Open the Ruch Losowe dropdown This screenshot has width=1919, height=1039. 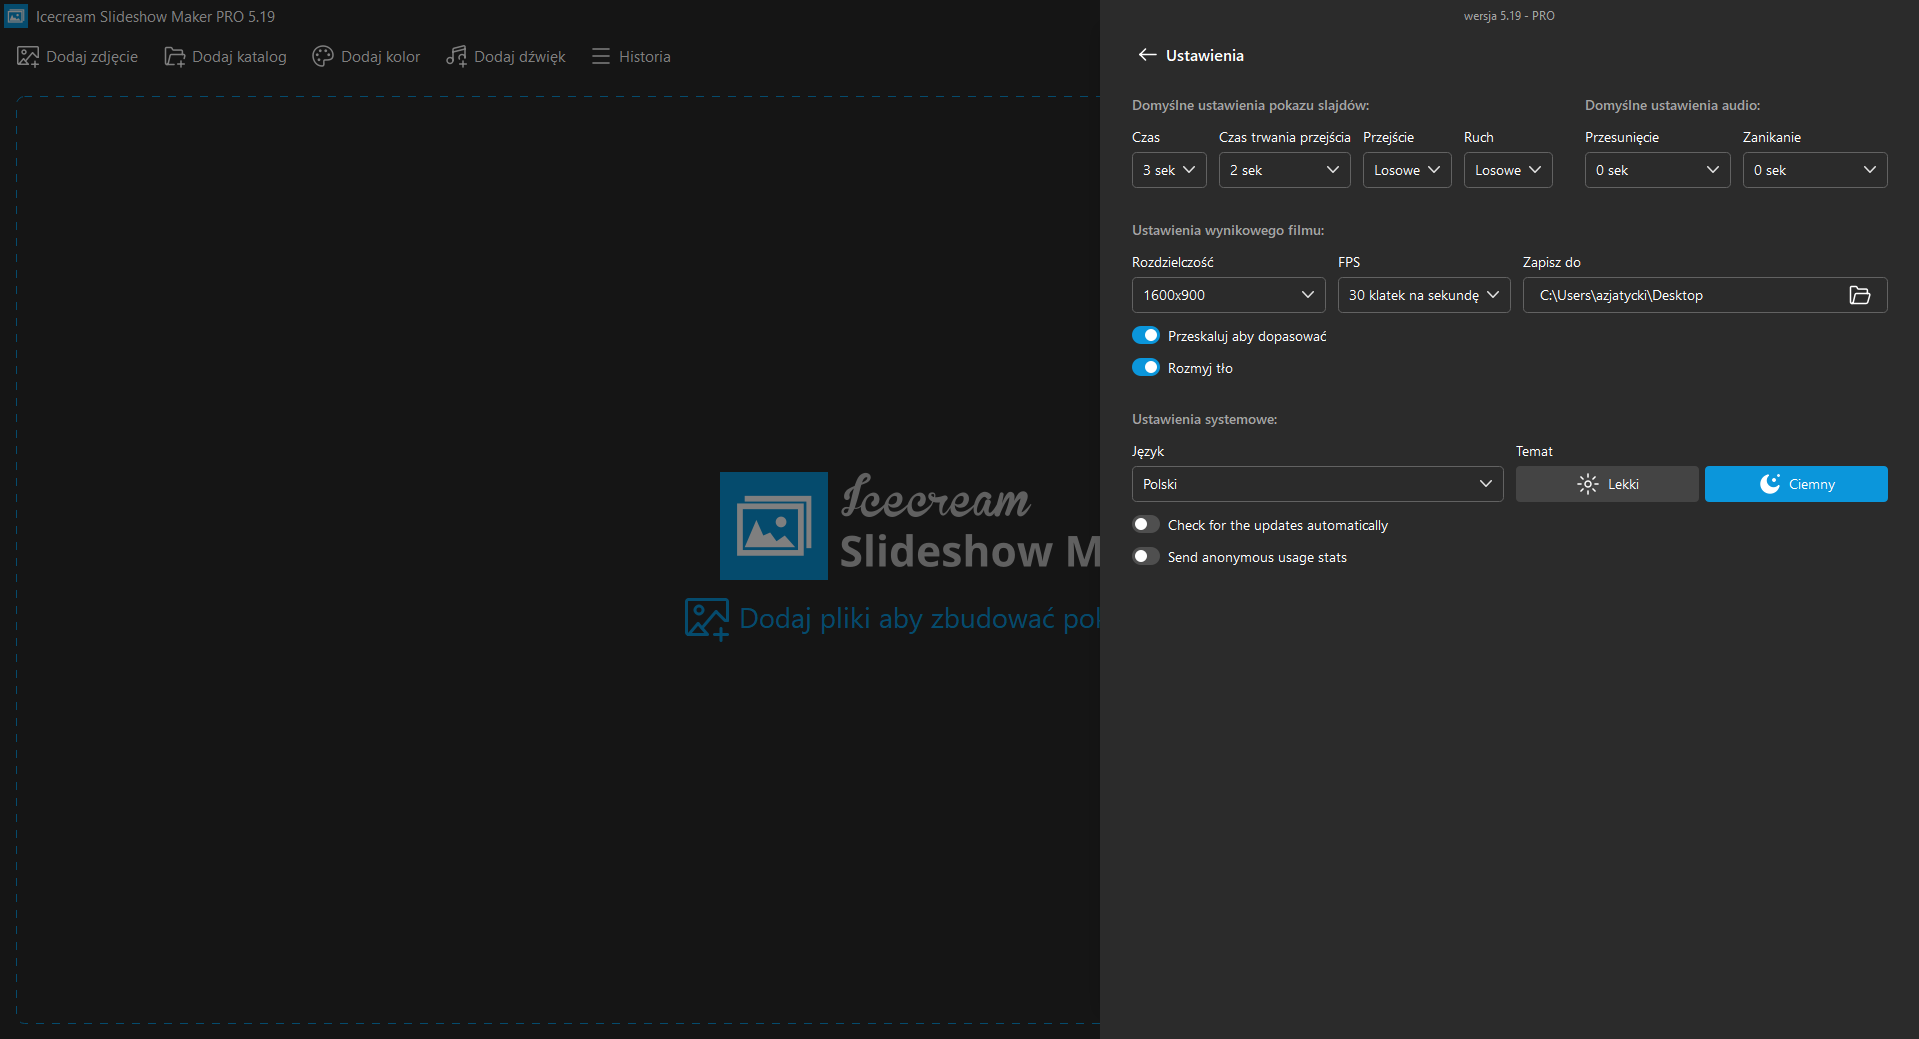point(1508,170)
